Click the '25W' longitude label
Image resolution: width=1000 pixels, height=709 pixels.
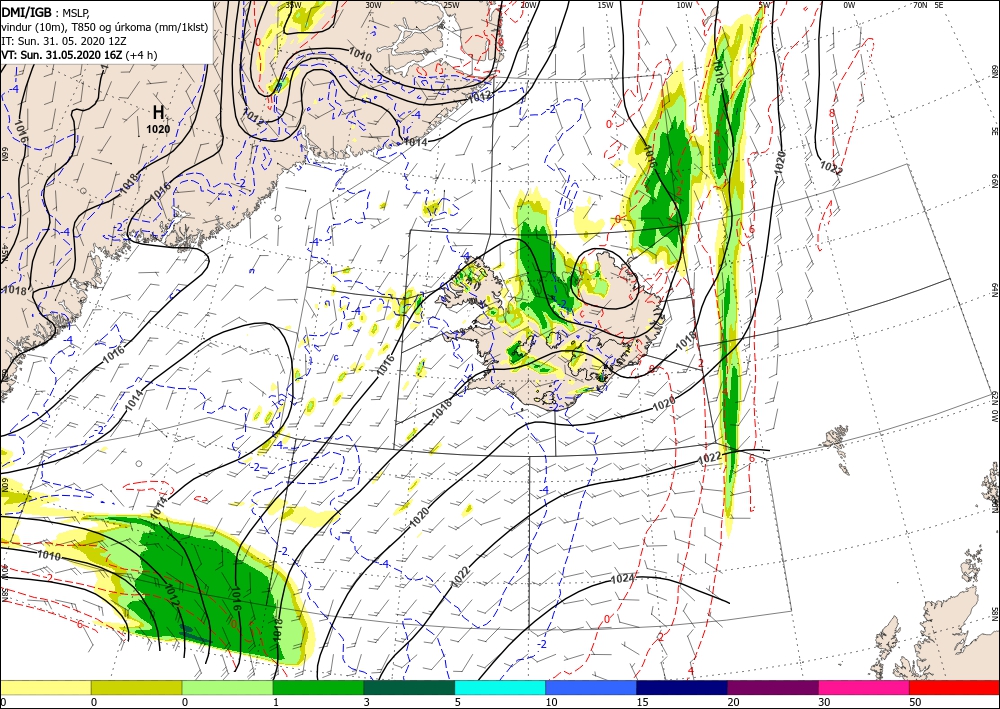coord(451,5)
